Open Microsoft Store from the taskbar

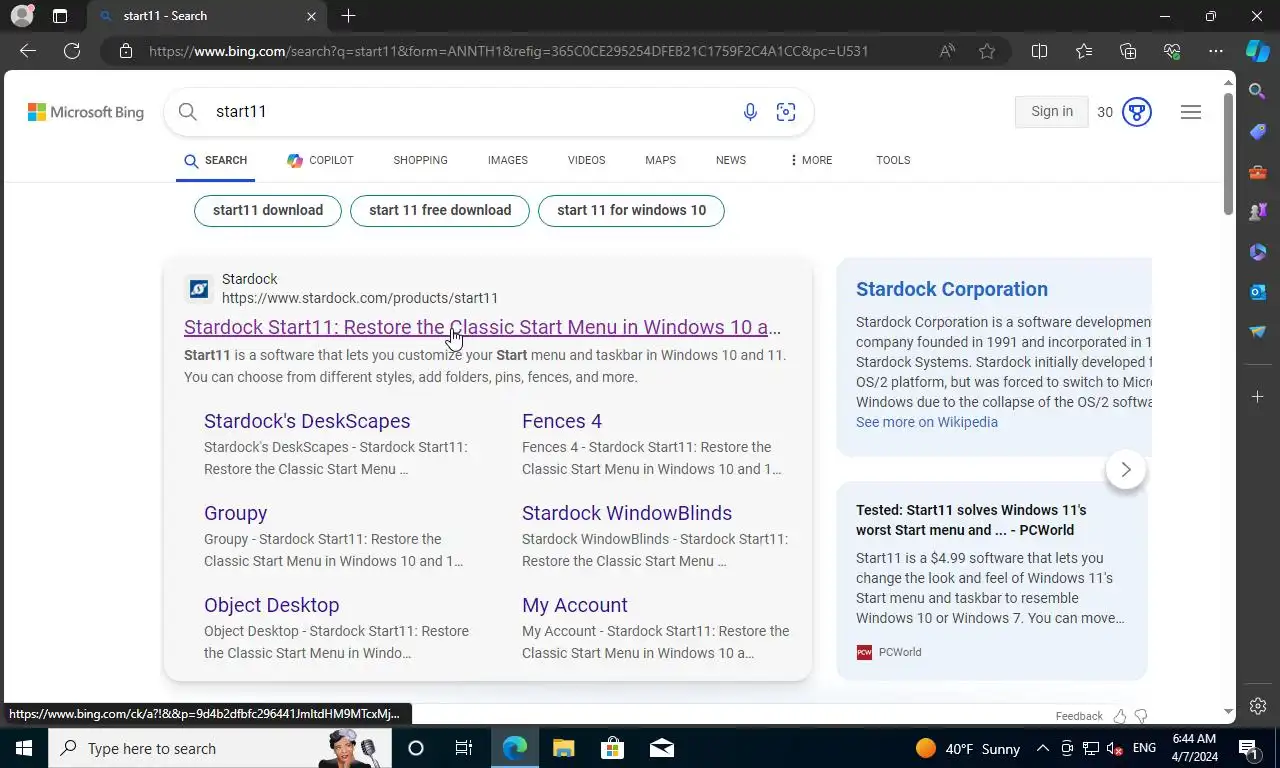coord(612,748)
